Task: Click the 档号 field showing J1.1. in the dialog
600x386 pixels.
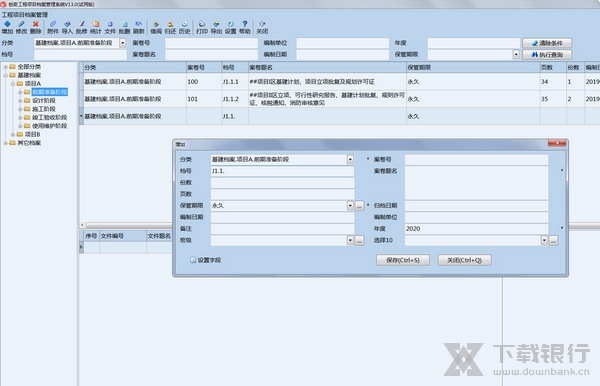Action: [x=282, y=171]
